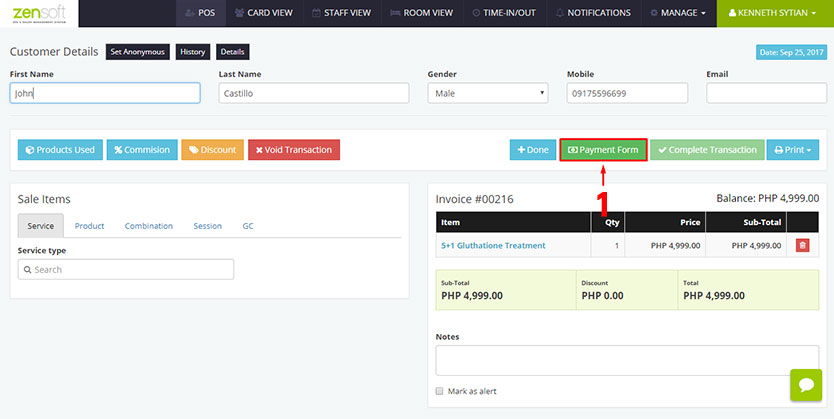Open Notifications

594,13
